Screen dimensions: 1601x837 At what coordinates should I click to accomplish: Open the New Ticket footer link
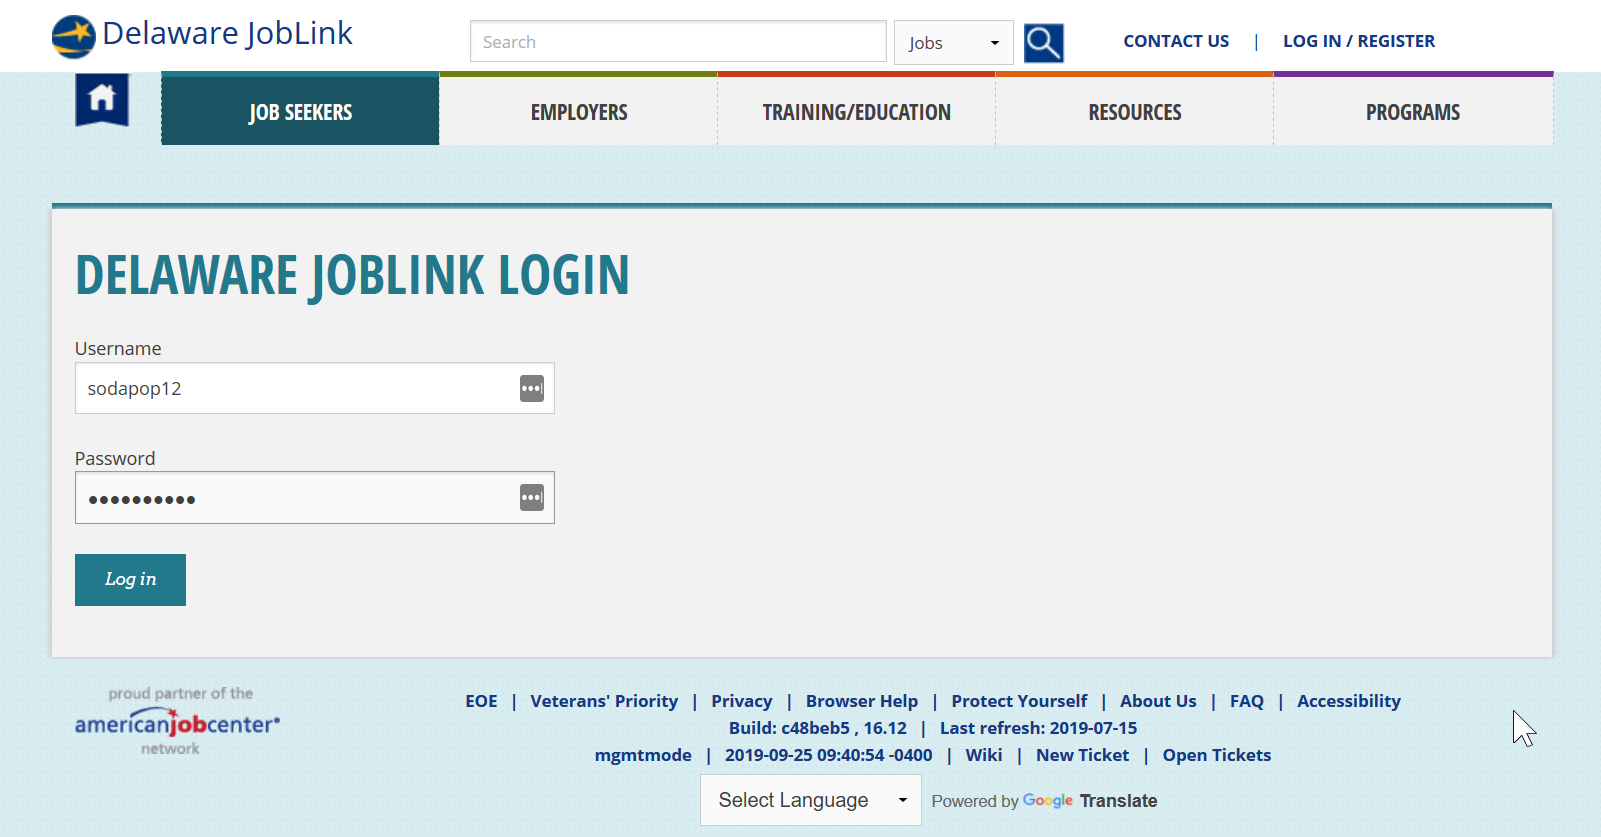click(1082, 755)
